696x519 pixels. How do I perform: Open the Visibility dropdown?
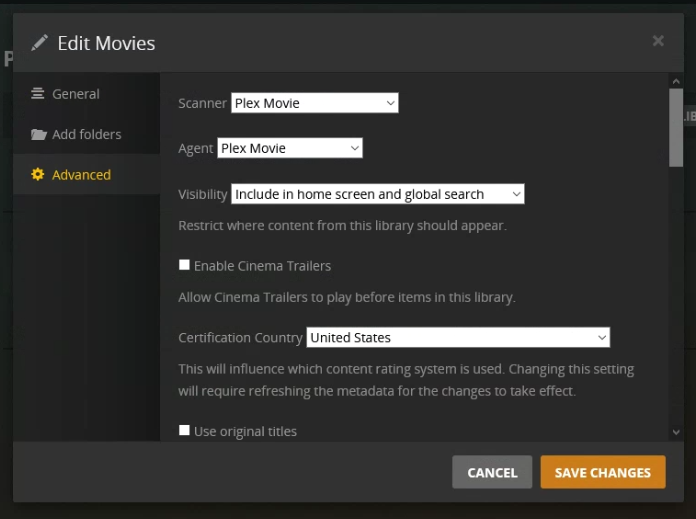pyautogui.click(x=378, y=194)
